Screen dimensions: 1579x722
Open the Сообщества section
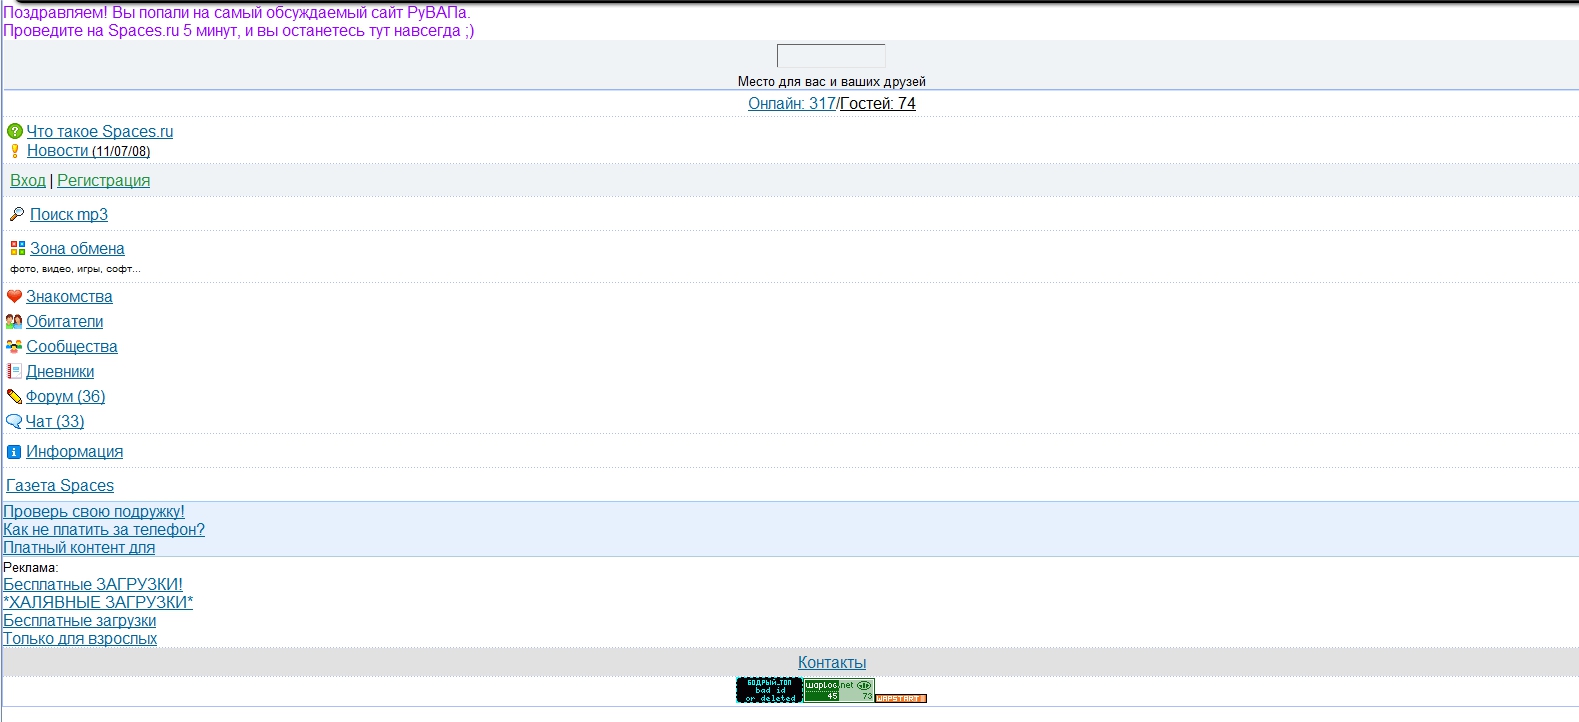pyautogui.click(x=72, y=346)
